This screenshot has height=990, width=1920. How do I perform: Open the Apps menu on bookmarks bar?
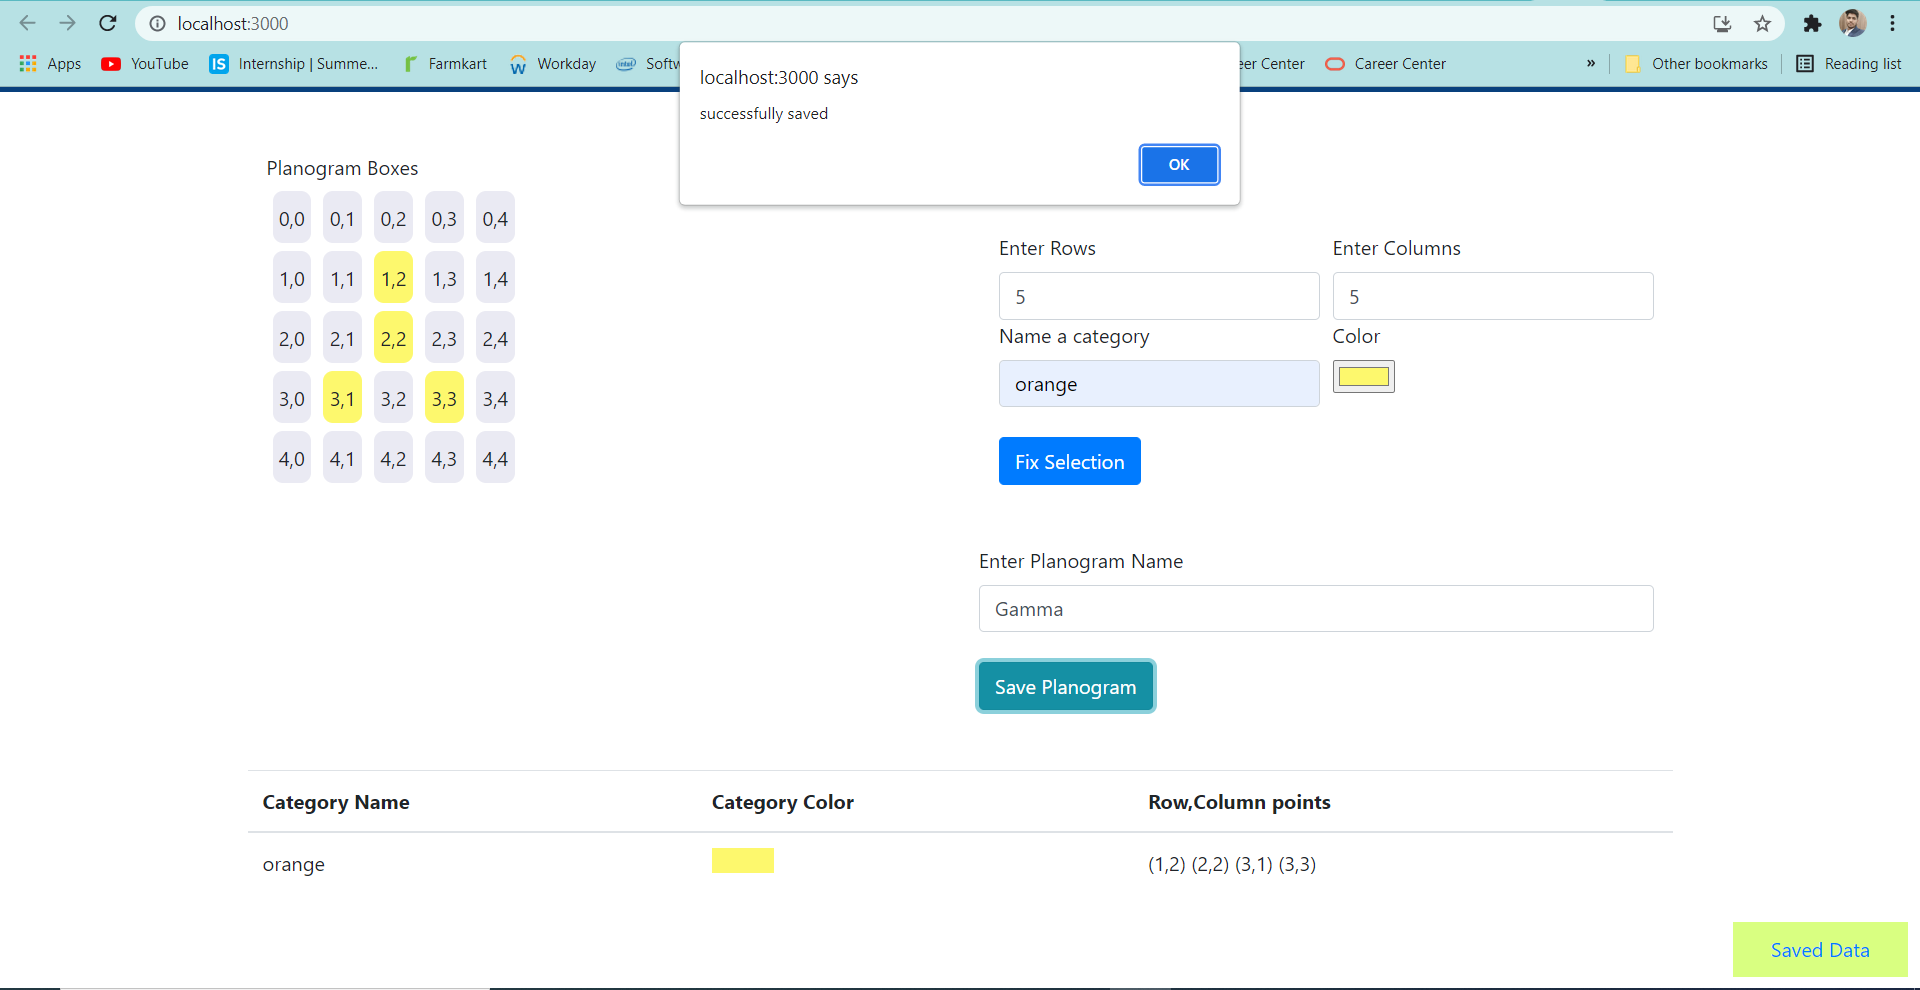[49, 63]
